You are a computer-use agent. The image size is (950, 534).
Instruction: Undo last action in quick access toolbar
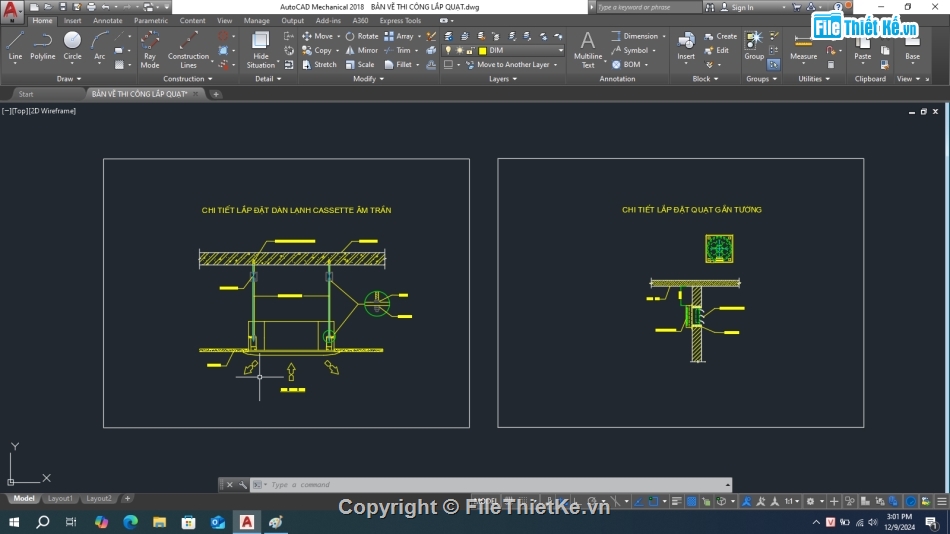tap(105, 7)
